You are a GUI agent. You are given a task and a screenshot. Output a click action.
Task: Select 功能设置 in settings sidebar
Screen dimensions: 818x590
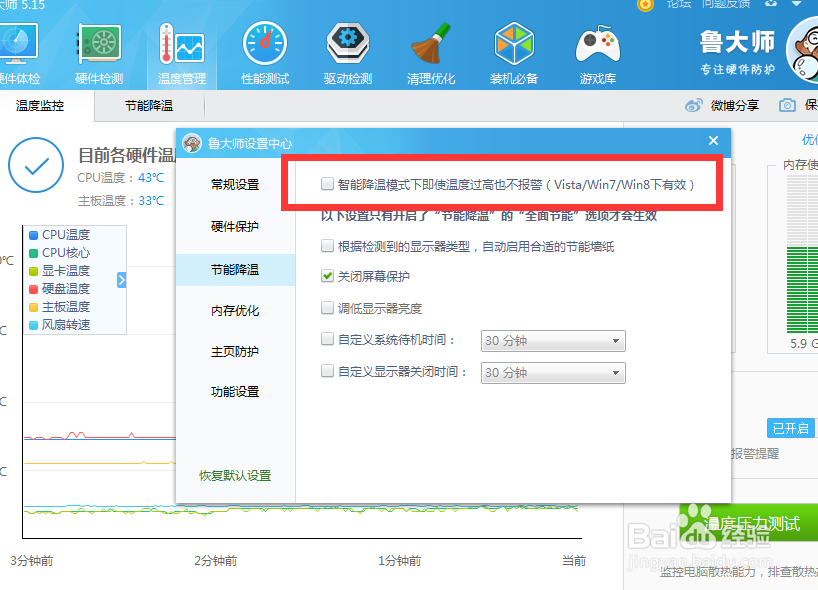click(x=235, y=392)
